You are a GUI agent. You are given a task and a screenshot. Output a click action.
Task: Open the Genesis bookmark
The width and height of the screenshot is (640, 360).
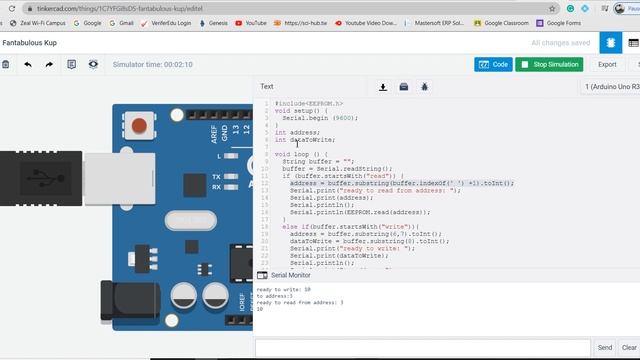coord(213,23)
